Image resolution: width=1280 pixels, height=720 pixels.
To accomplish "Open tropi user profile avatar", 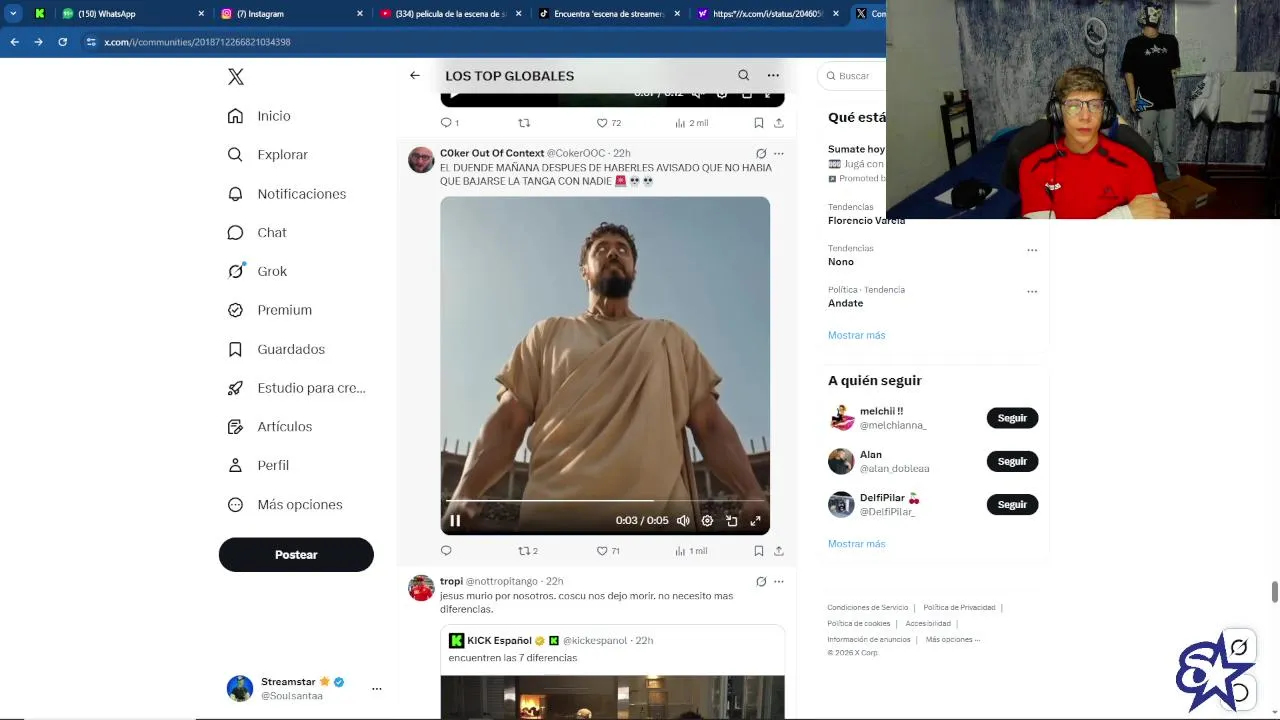I will pos(421,588).
